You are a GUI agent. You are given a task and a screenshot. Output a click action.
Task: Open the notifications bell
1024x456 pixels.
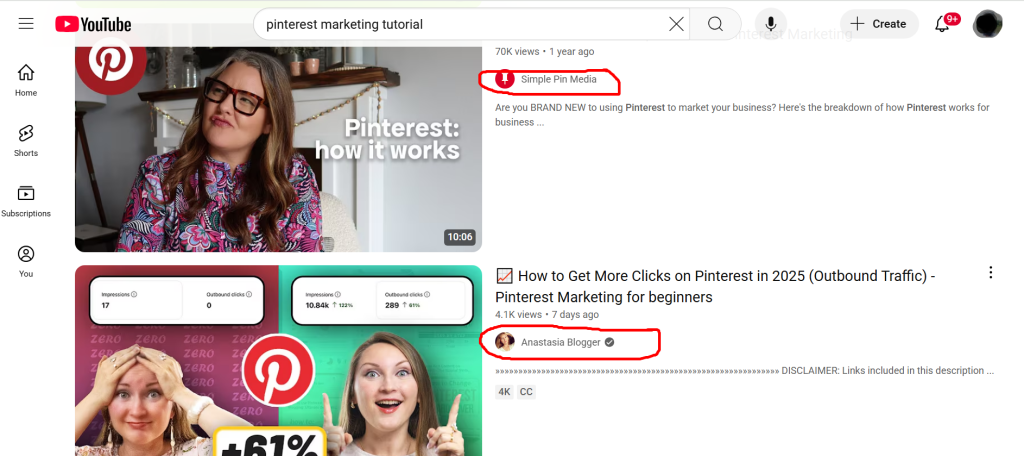pos(942,24)
